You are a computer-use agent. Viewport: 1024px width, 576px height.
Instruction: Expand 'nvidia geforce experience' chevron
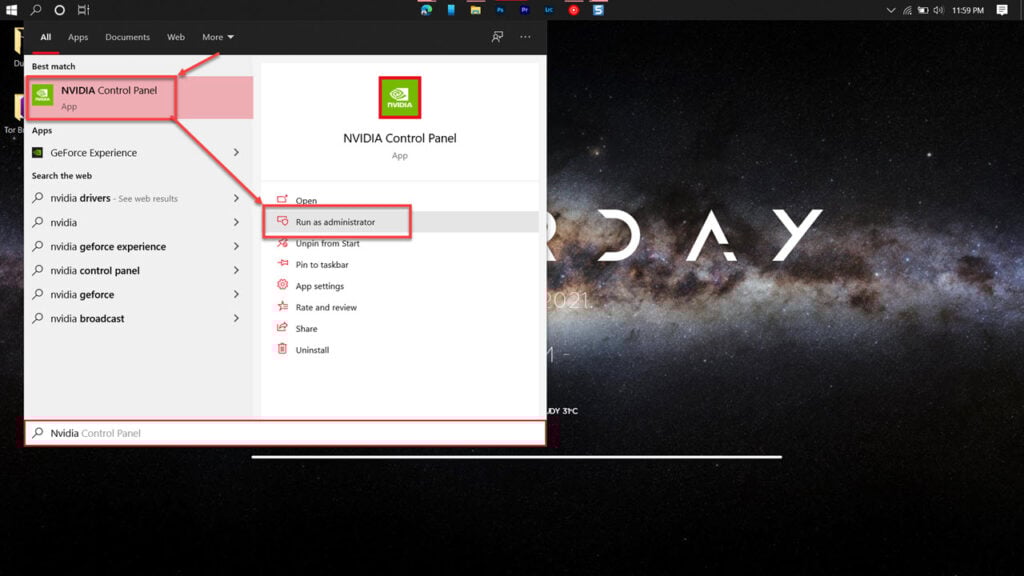coord(236,246)
